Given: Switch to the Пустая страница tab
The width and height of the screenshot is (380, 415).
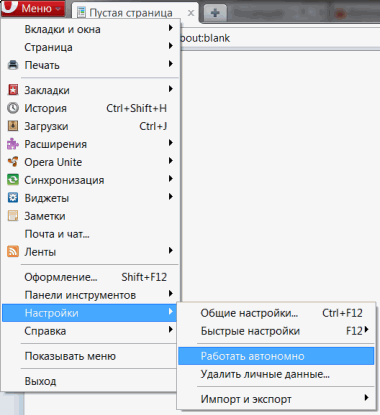Looking at the screenshot, I should coord(135,13).
